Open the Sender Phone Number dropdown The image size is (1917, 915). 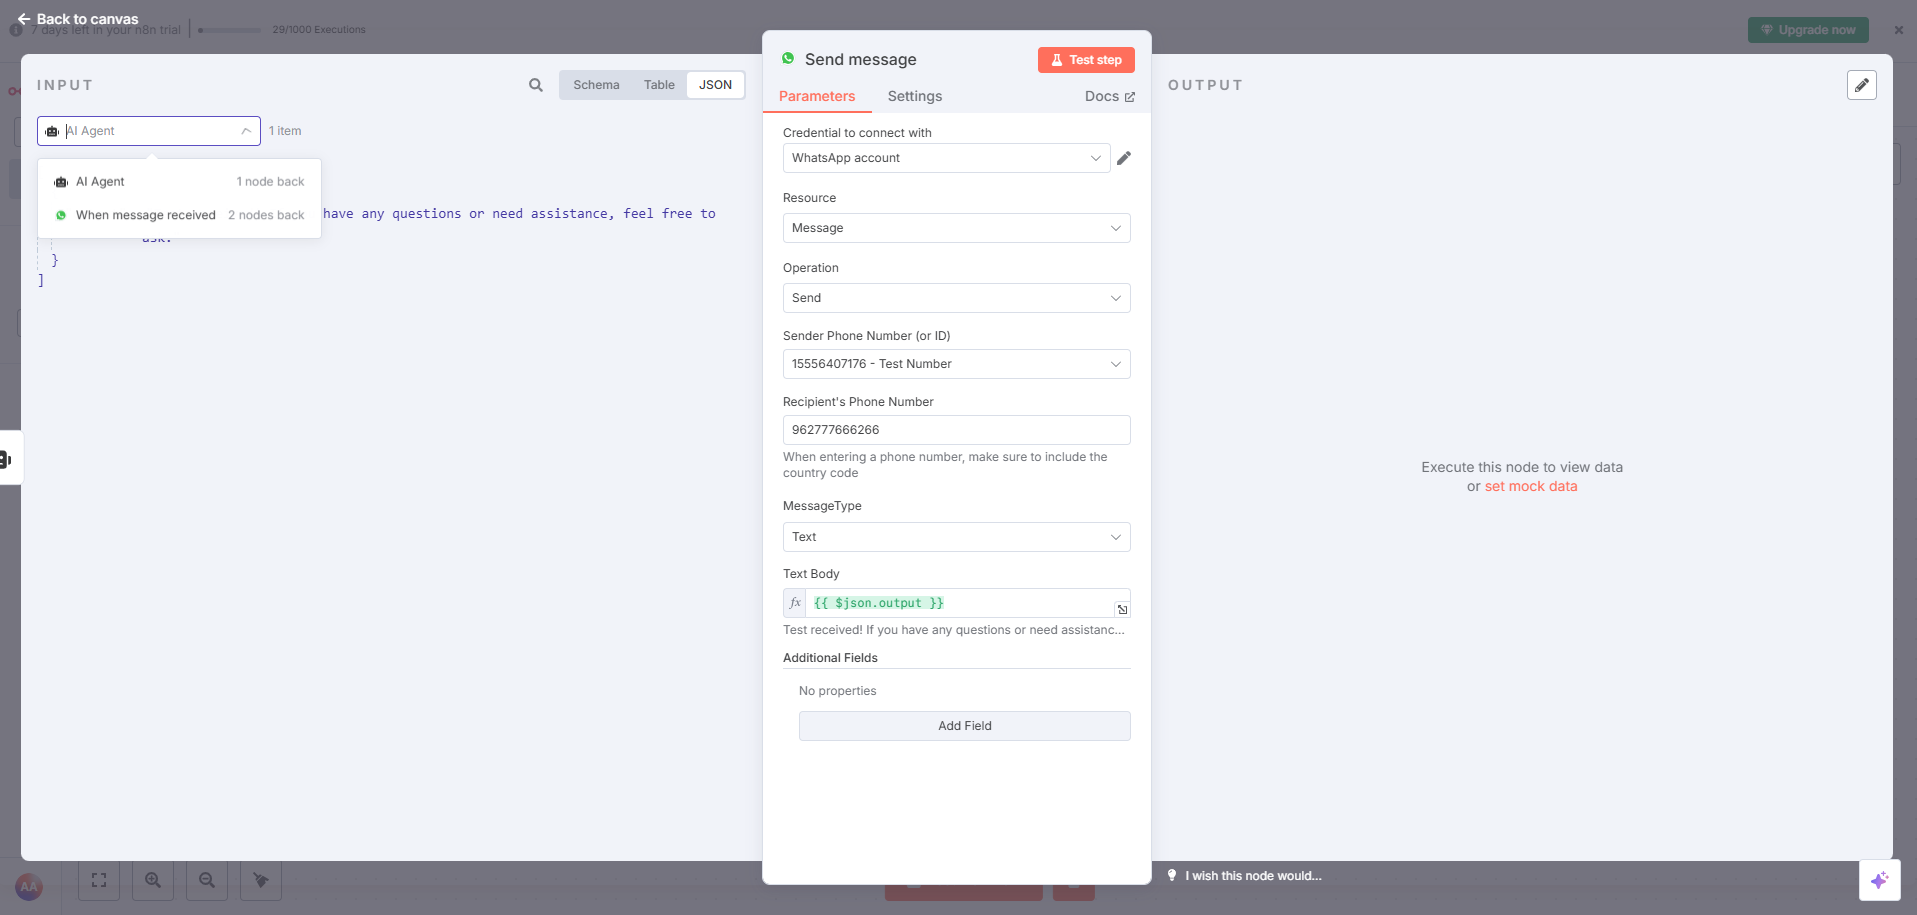point(956,364)
